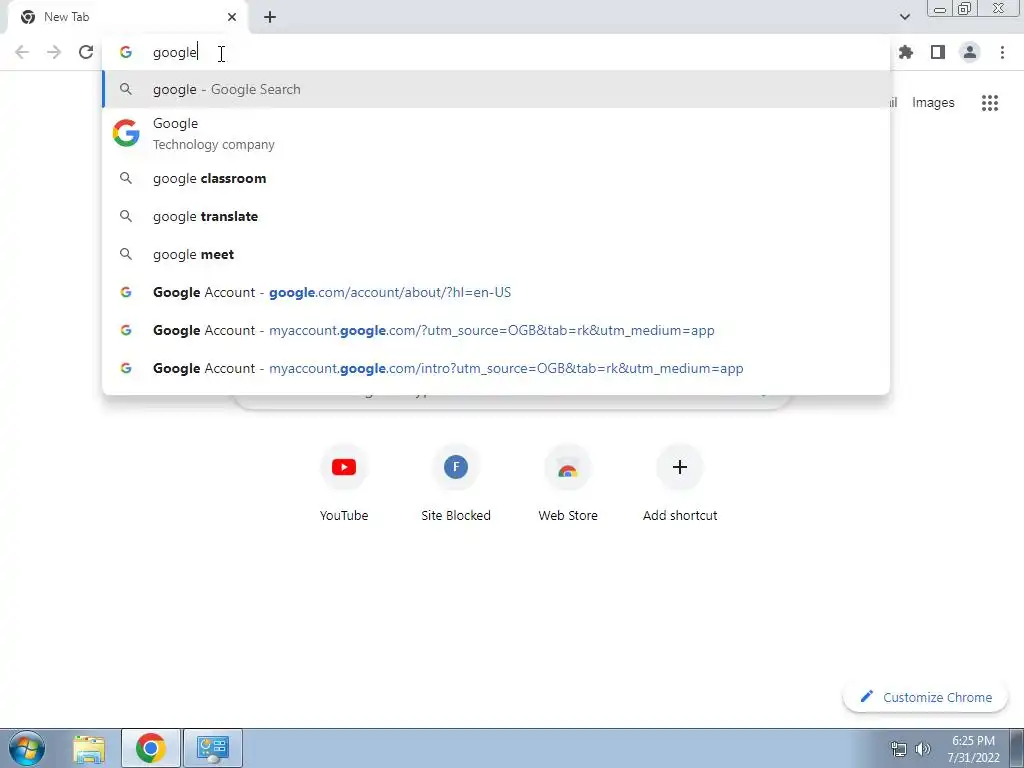Screen dimensions: 1024x768
Task: Open the Site Blocked shortcut
Action: [456, 483]
